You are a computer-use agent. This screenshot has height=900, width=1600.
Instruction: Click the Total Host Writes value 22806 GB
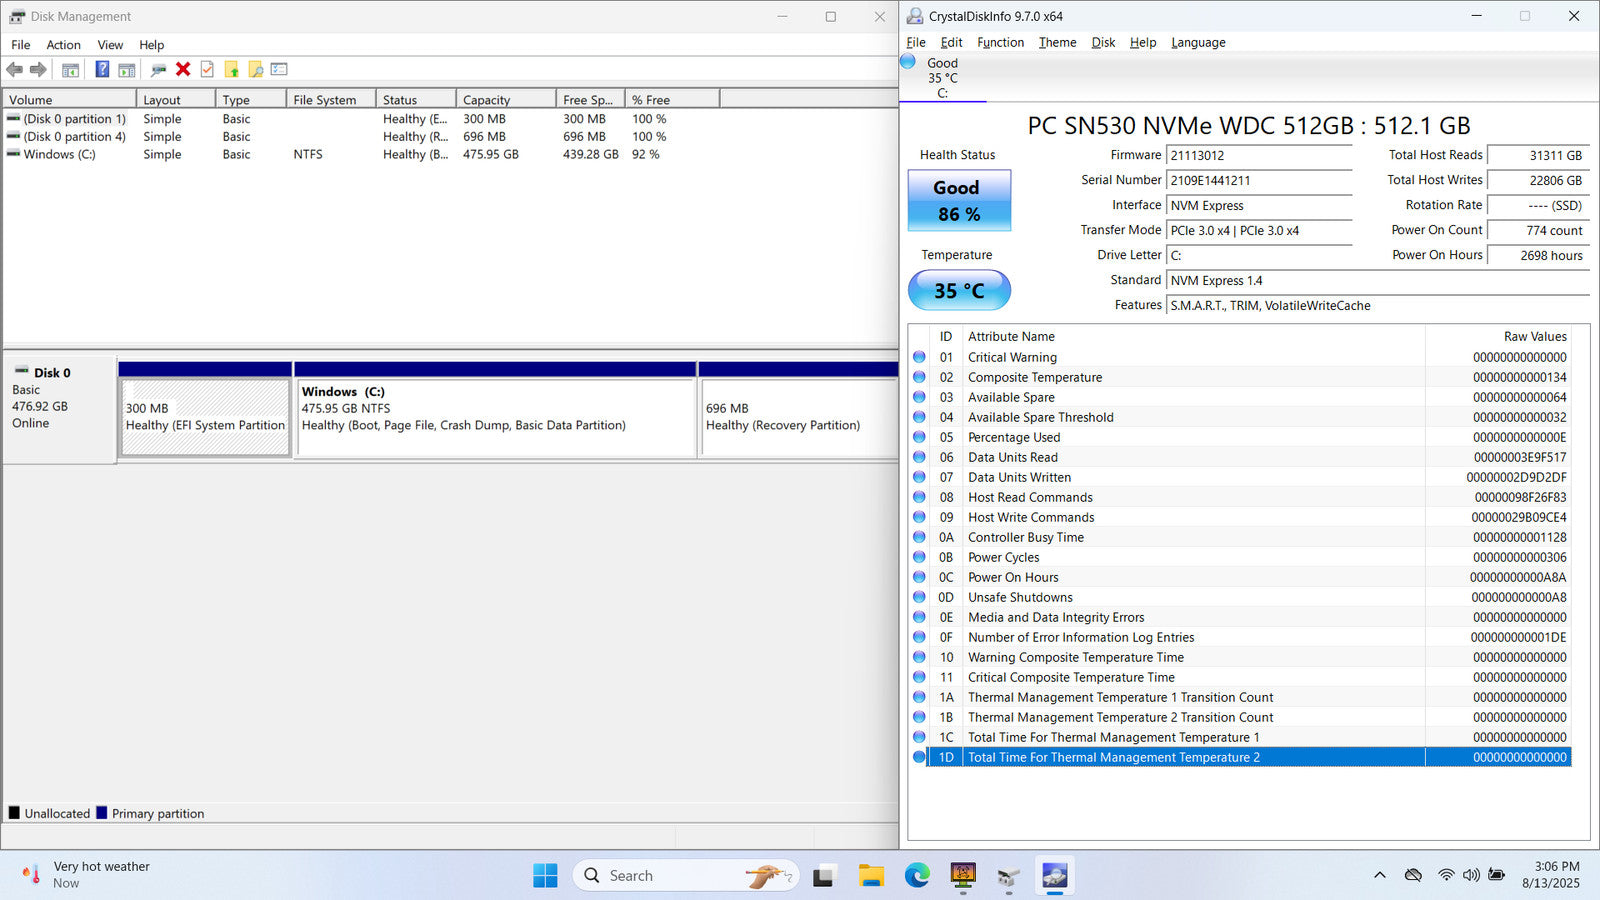pos(1538,181)
